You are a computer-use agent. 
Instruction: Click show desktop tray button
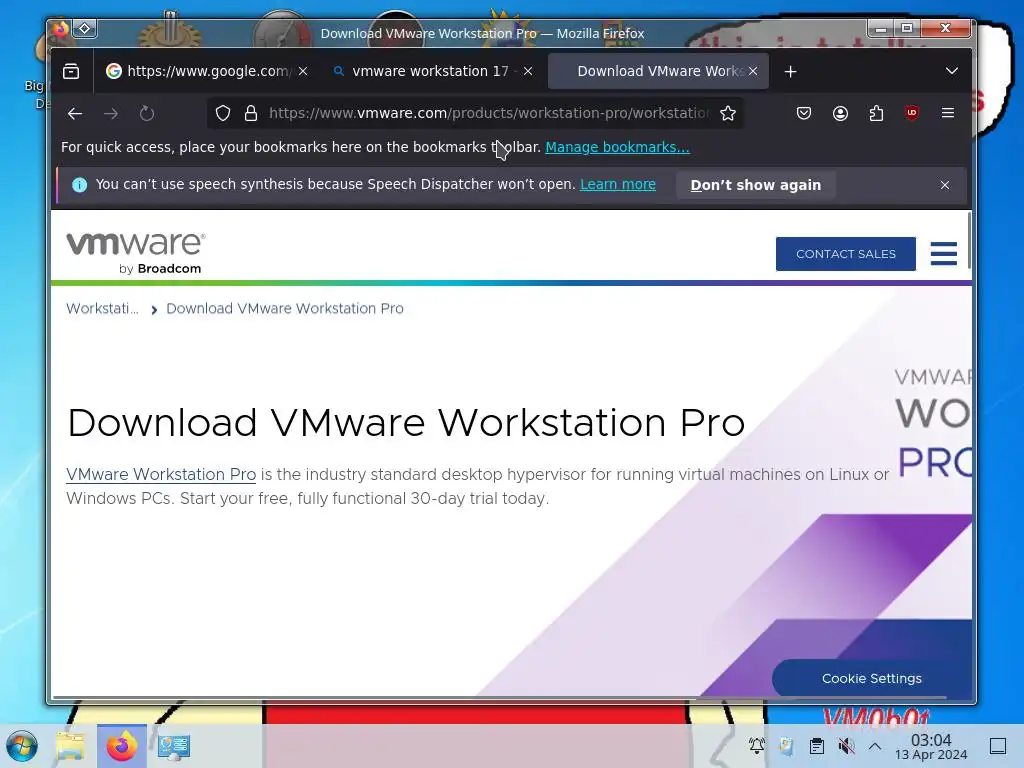(x=998, y=746)
